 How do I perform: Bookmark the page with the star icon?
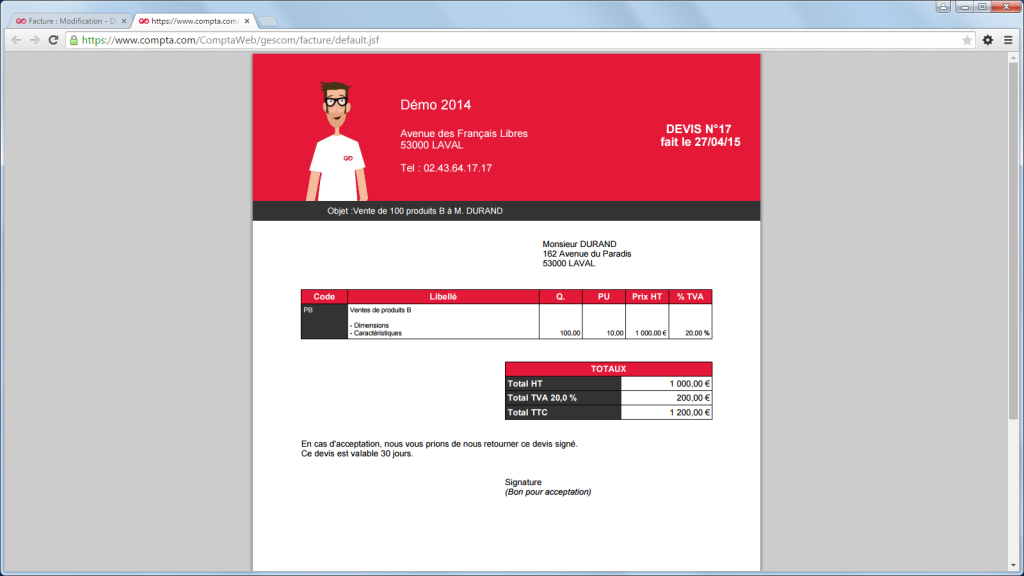pyautogui.click(x=967, y=40)
